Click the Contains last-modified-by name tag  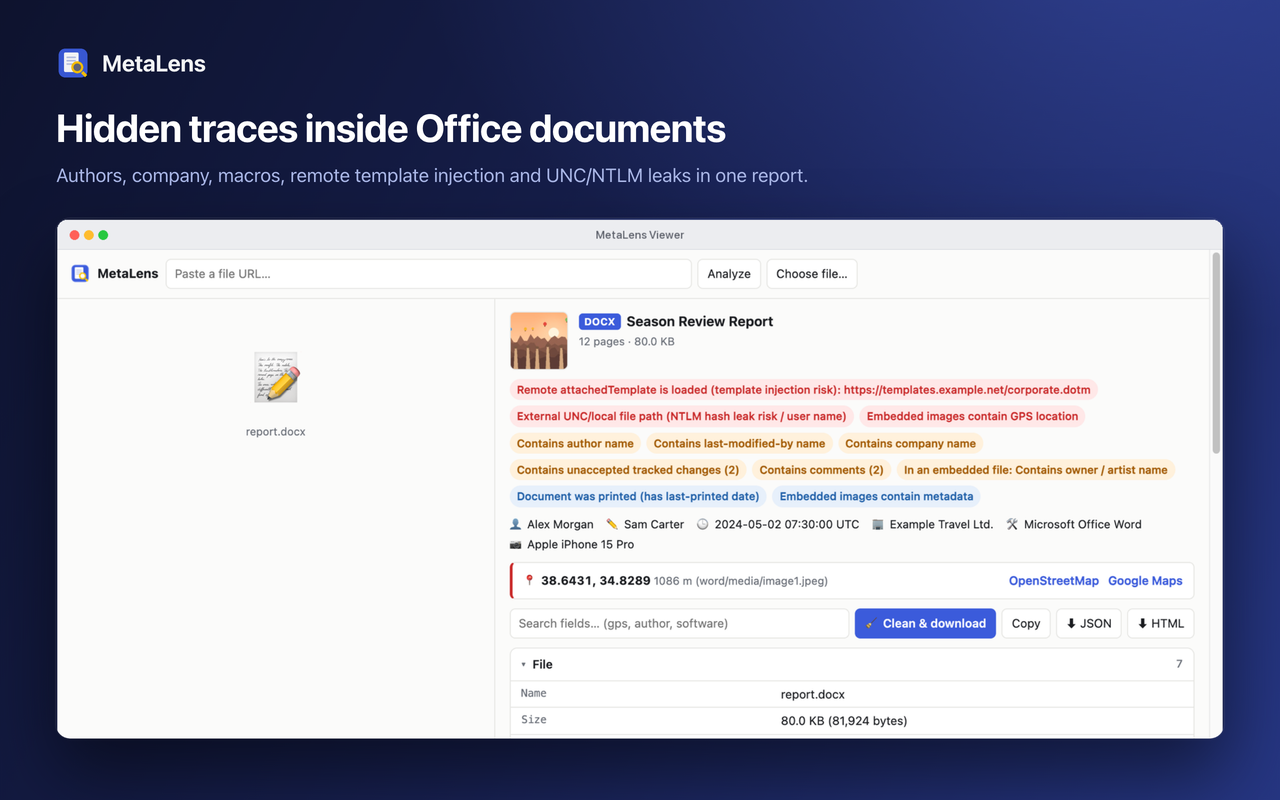739,443
